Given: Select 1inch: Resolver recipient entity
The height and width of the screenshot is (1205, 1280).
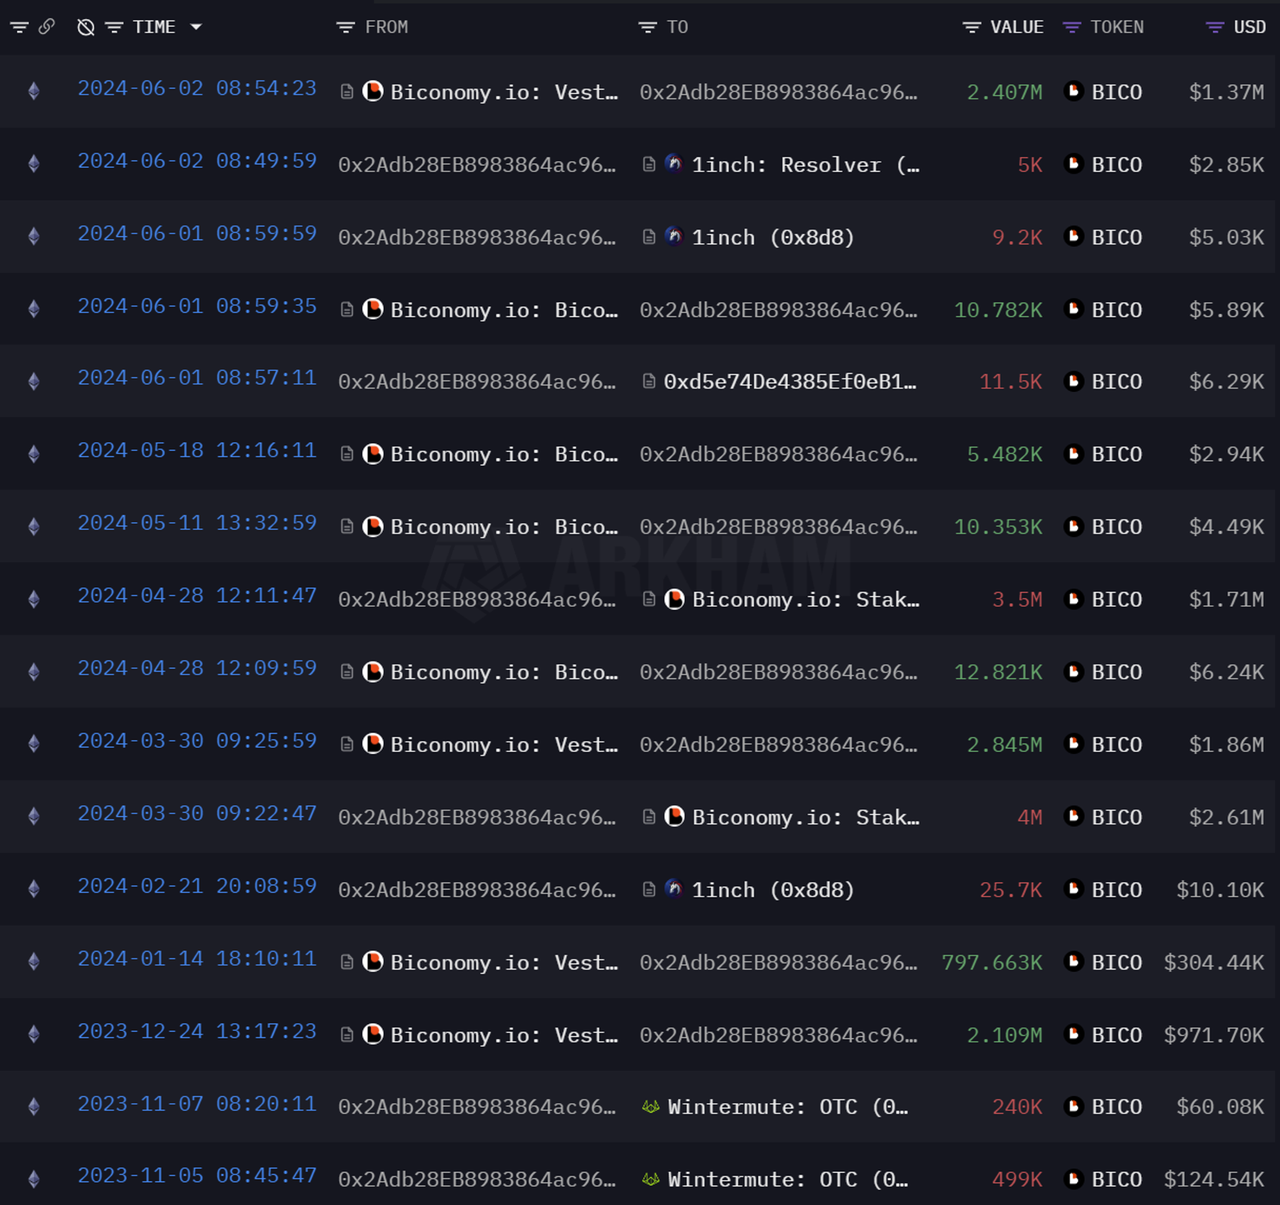Looking at the screenshot, I should click(x=806, y=165).
